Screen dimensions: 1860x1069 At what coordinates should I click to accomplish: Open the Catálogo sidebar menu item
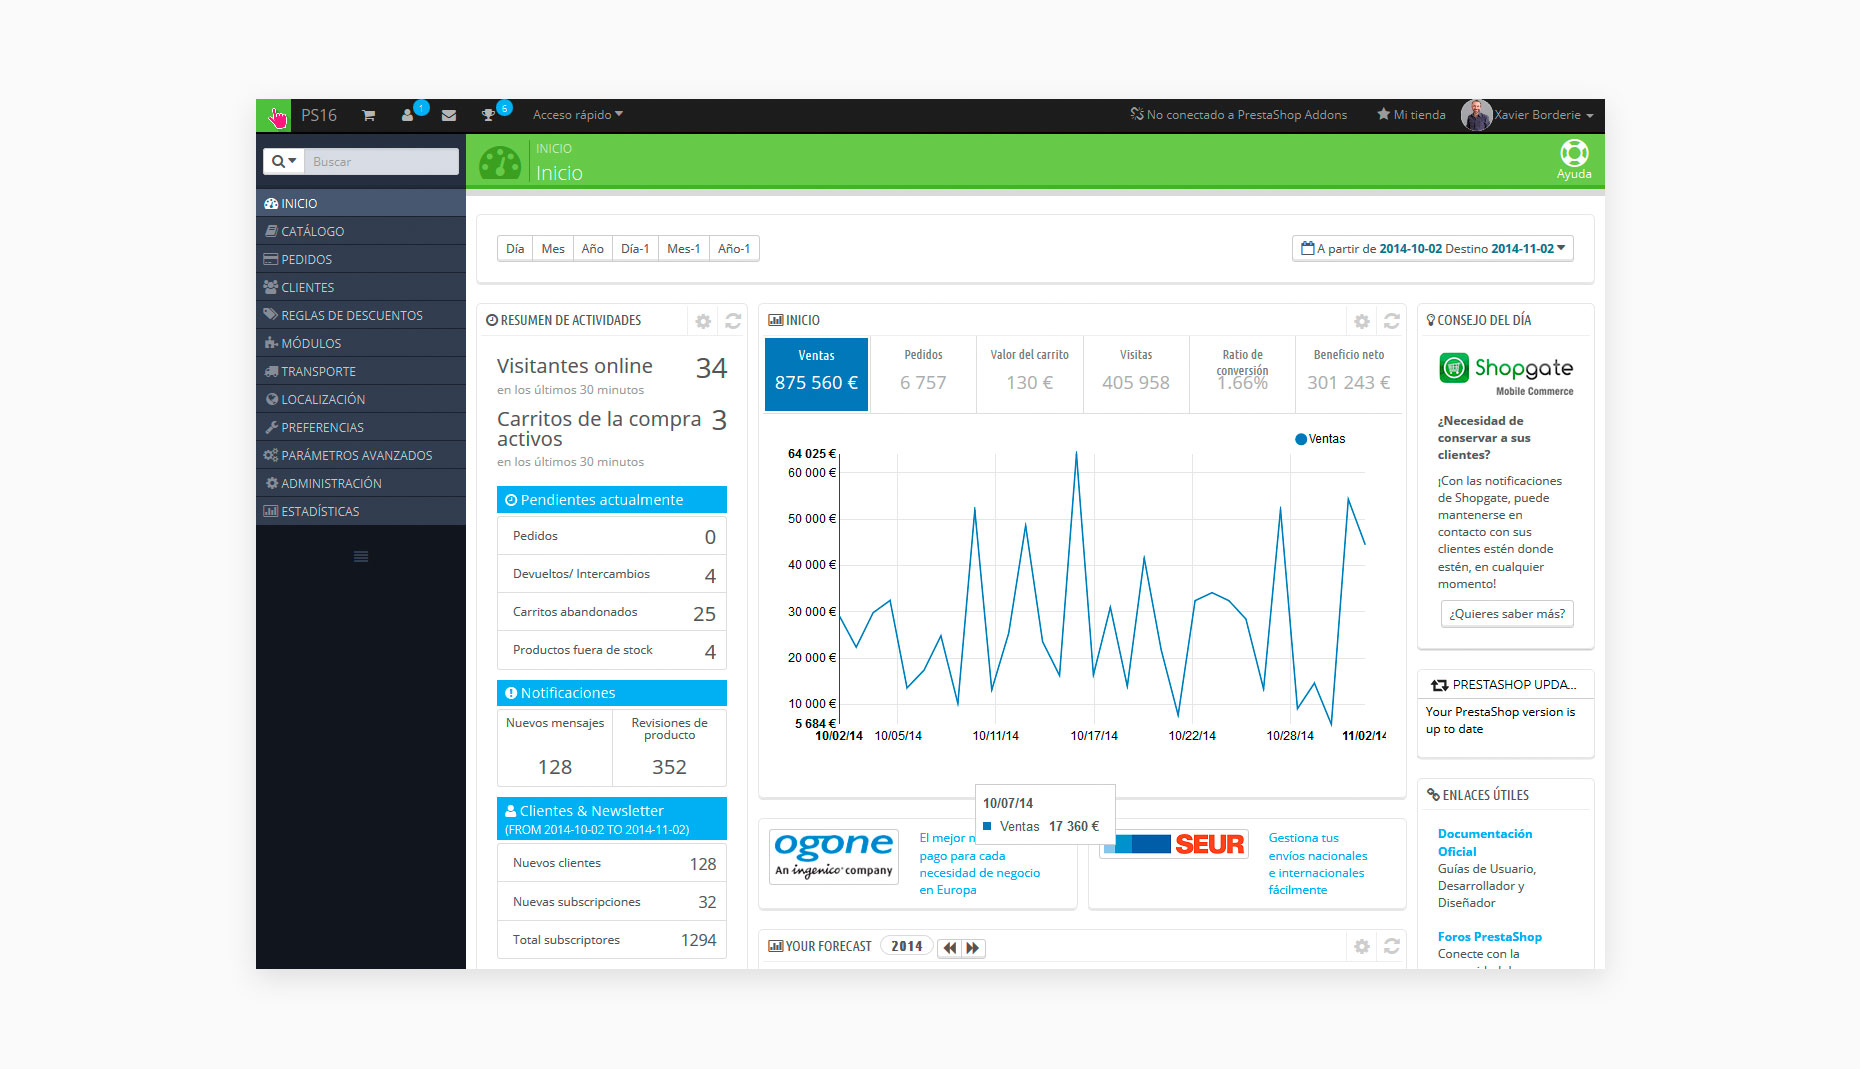point(361,231)
